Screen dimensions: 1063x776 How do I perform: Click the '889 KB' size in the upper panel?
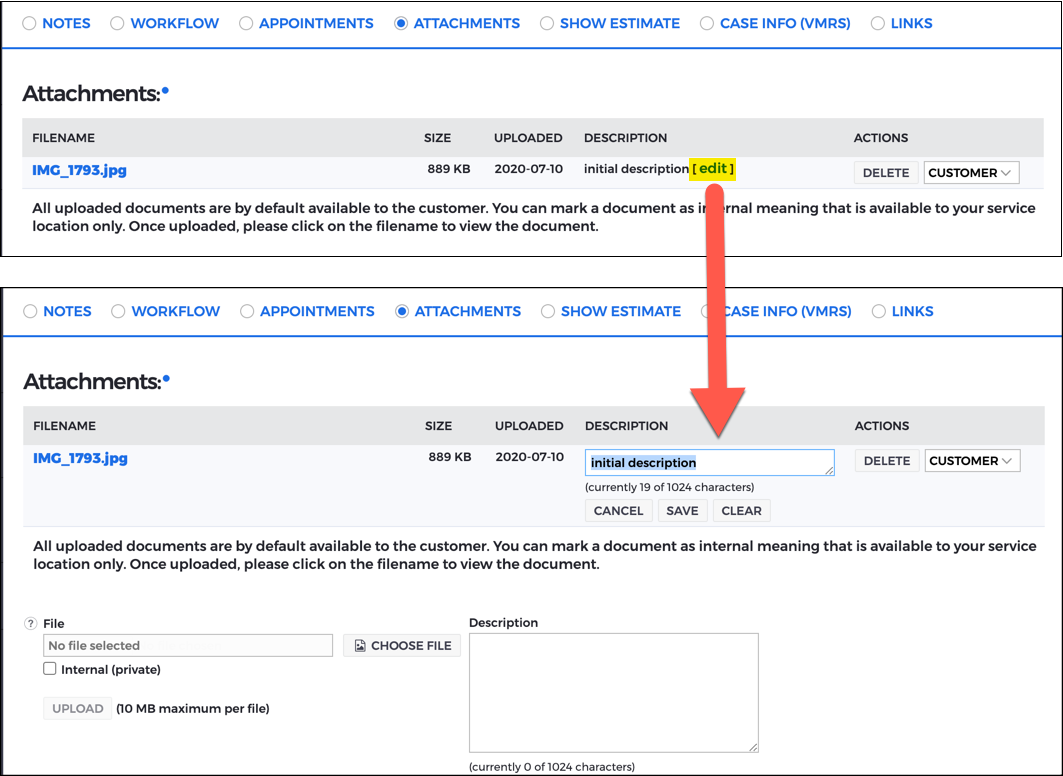449,169
